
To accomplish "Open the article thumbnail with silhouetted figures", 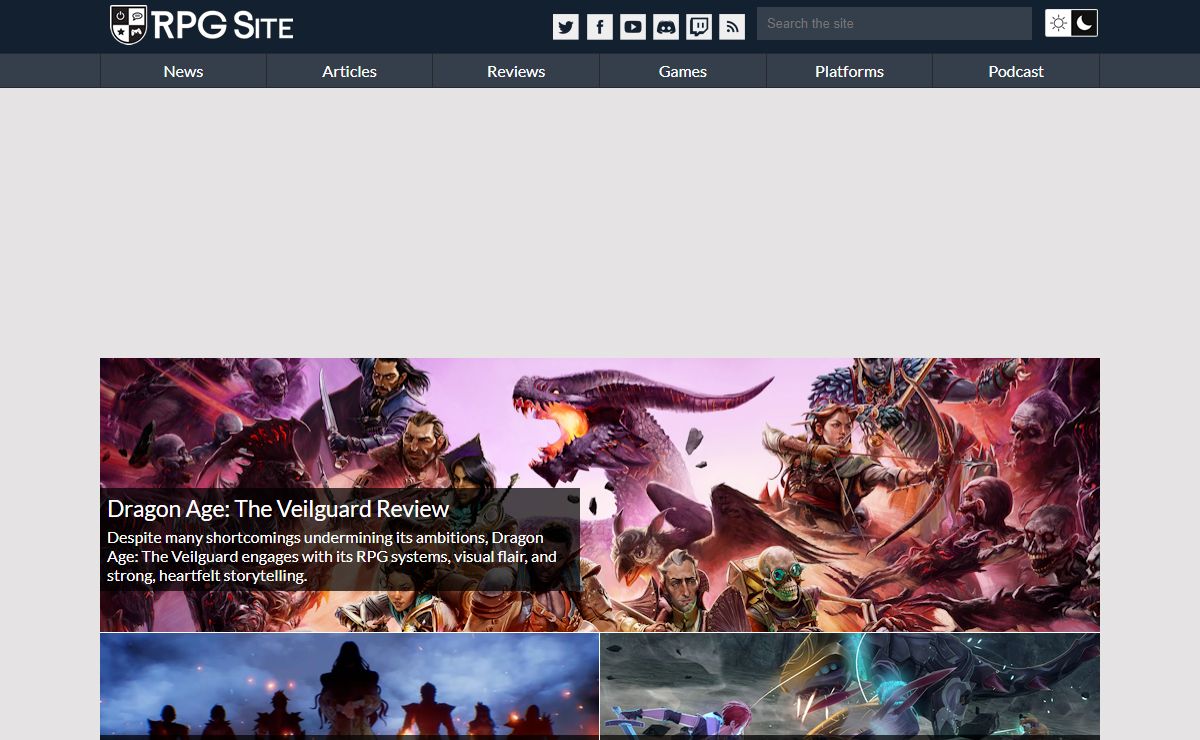I will pos(349,686).
